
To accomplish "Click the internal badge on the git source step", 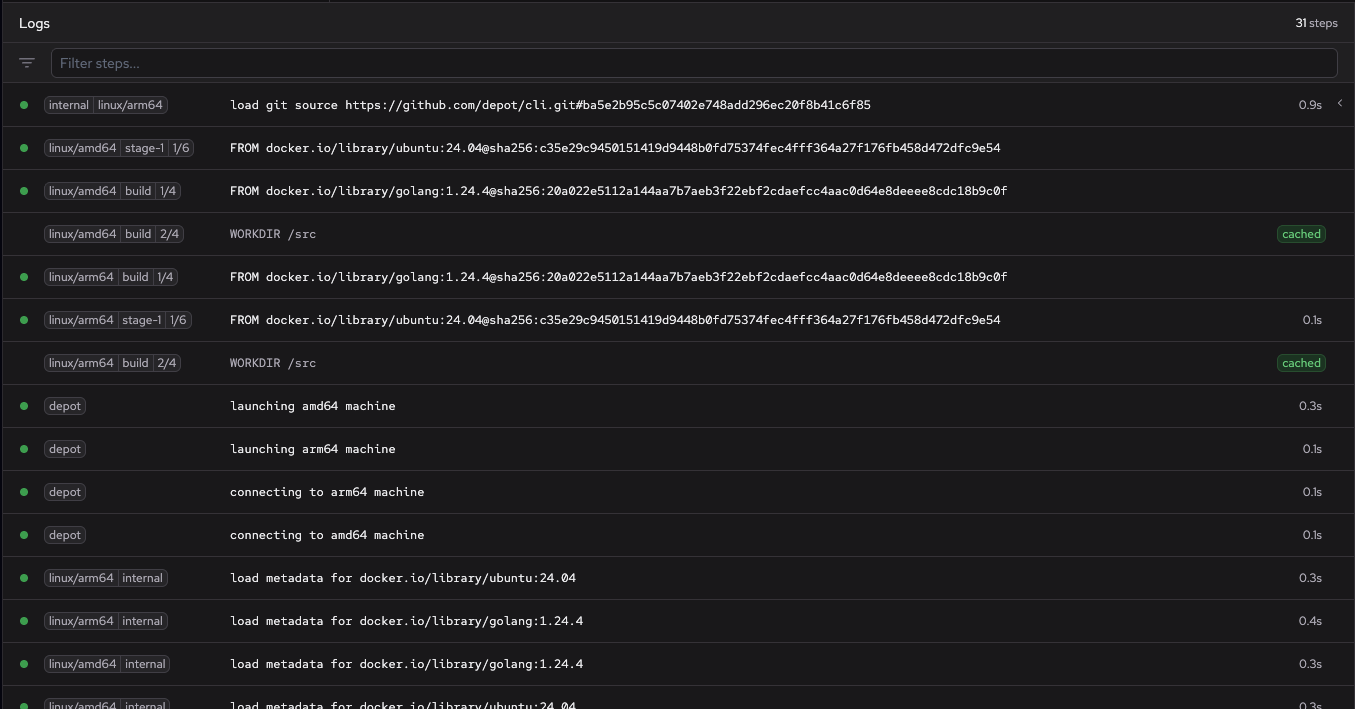I will 68,105.
